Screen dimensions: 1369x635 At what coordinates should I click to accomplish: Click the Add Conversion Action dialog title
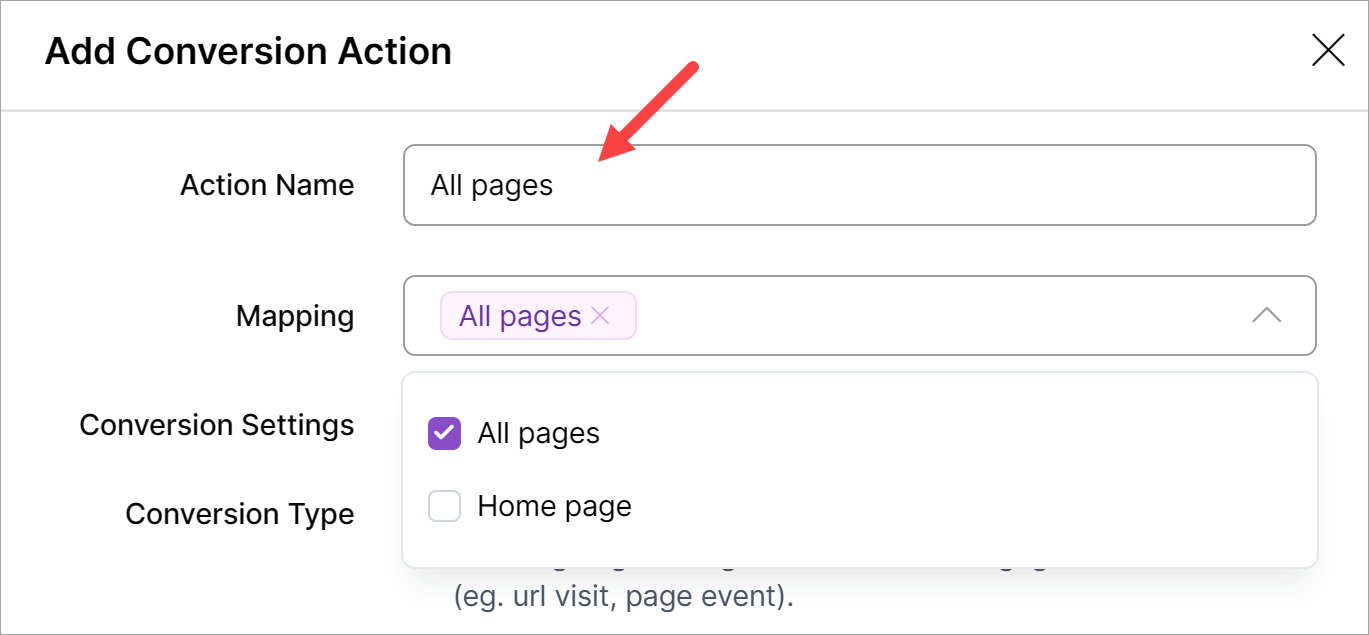(248, 51)
